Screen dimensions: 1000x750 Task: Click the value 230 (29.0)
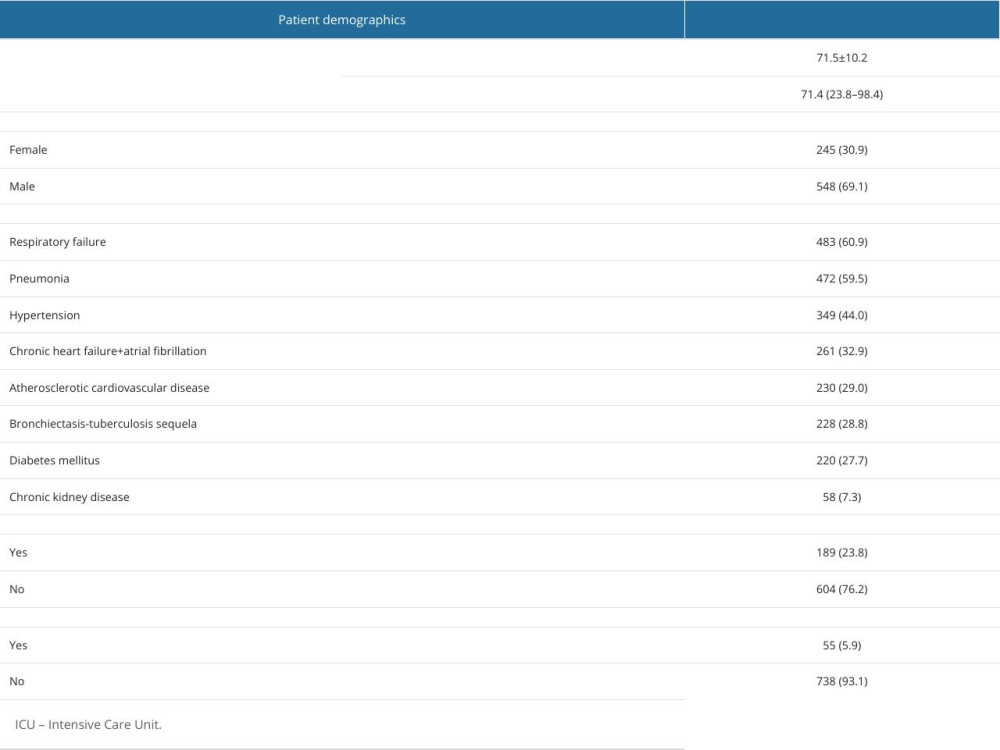(841, 388)
